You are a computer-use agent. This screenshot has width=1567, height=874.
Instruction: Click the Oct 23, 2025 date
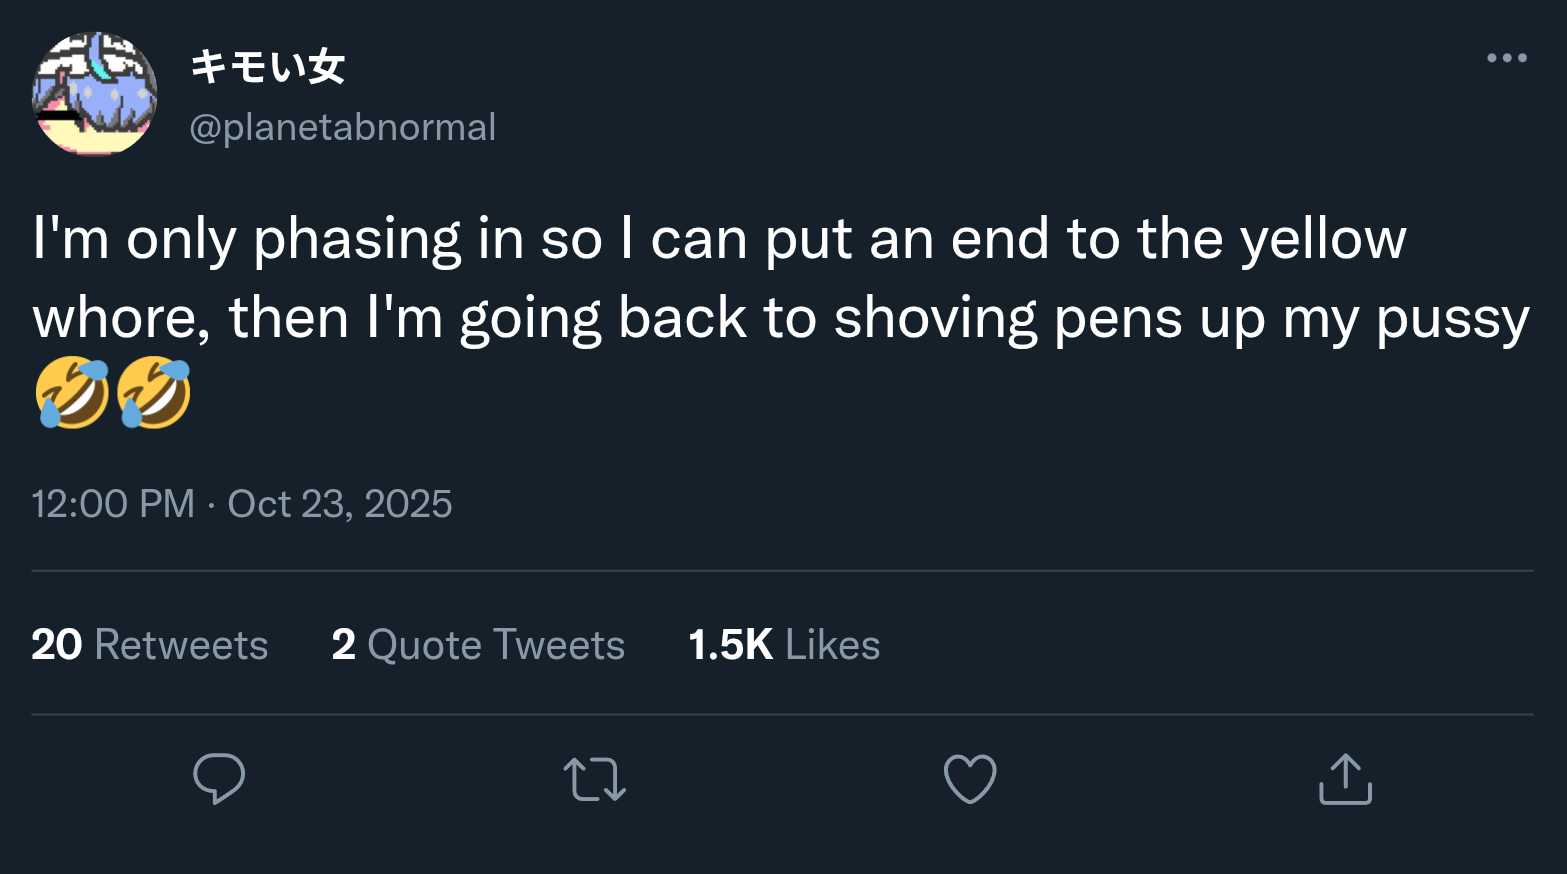[x=340, y=504]
